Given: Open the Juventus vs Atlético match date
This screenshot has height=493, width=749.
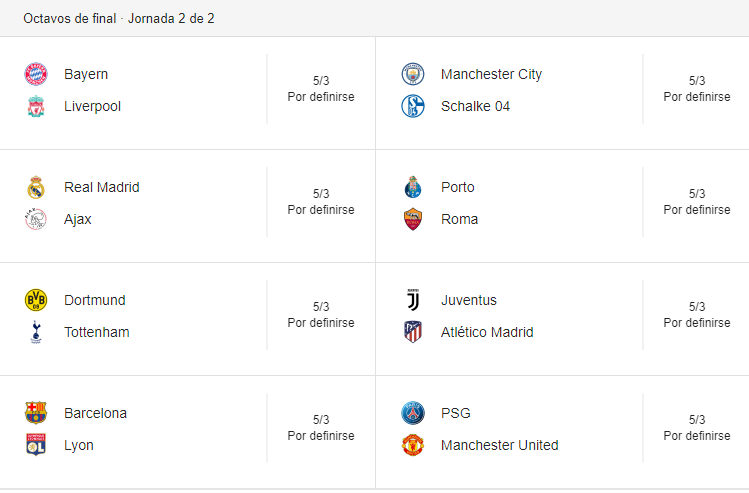Looking at the screenshot, I should pos(697,307).
